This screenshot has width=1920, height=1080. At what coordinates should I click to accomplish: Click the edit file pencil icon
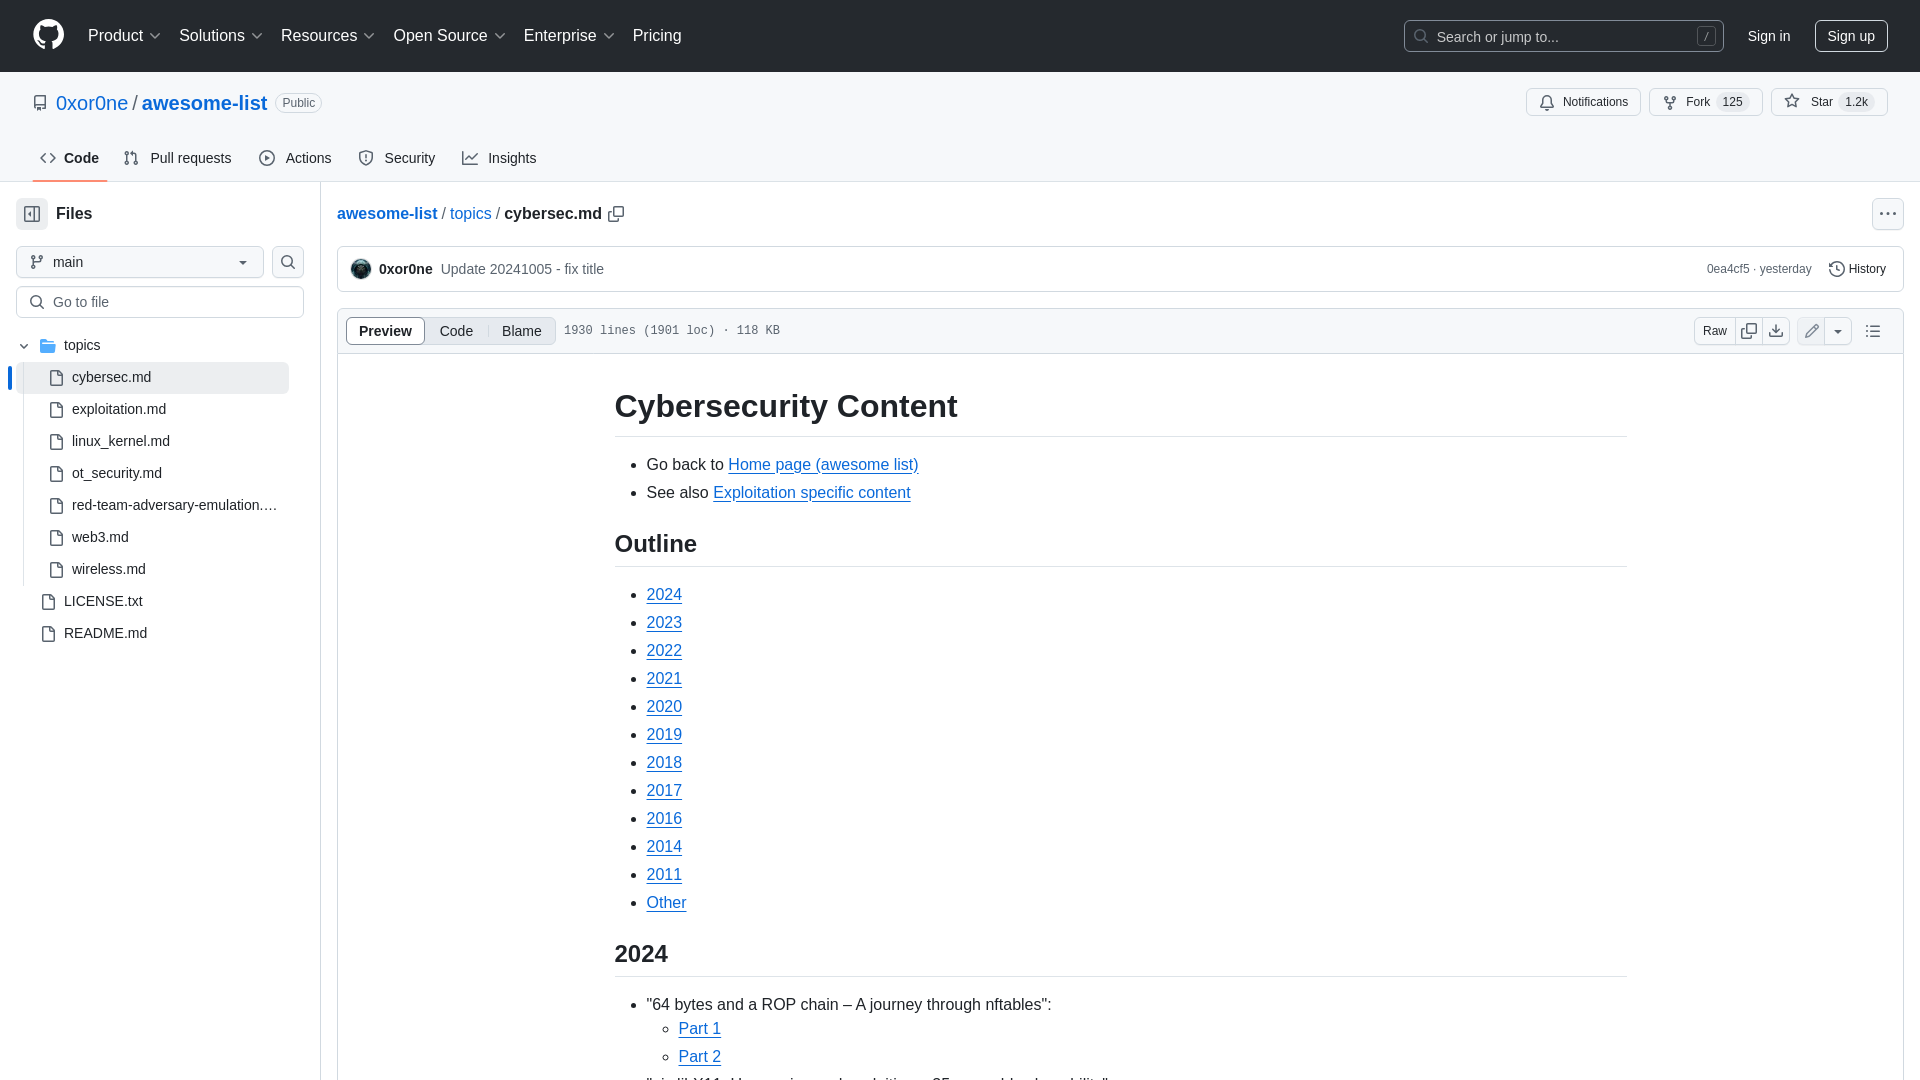coord(1811,331)
